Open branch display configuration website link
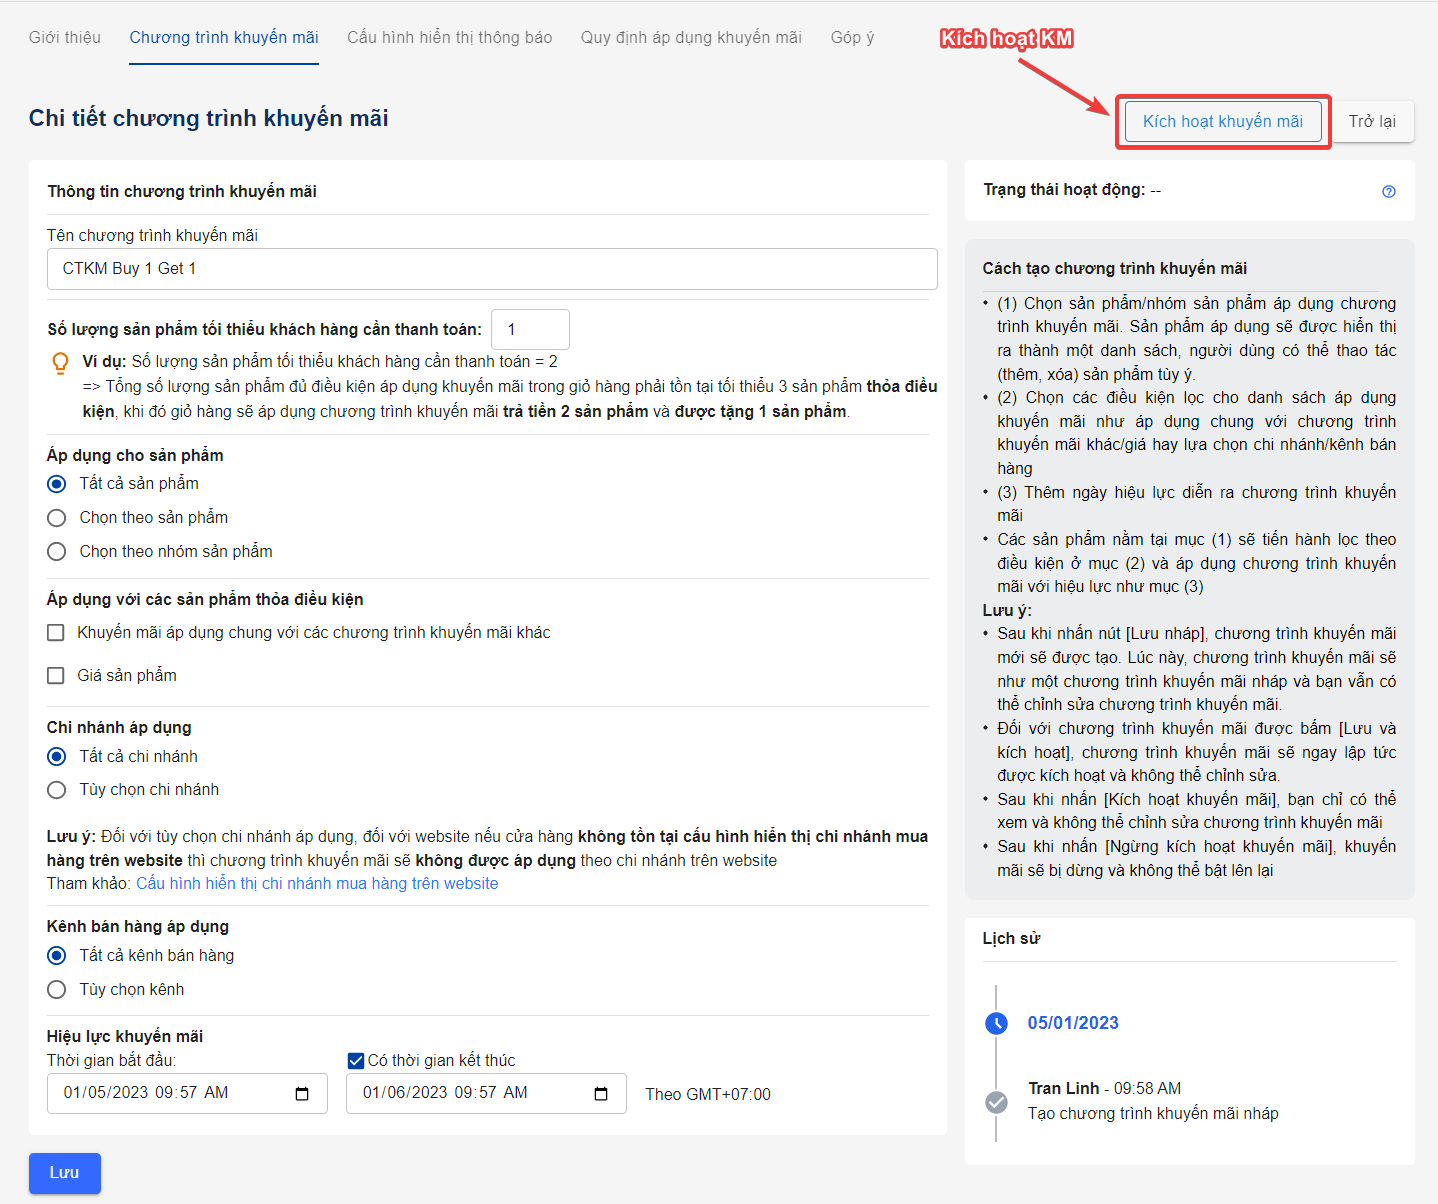Viewport: 1438px width, 1204px height. pos(317,884)
